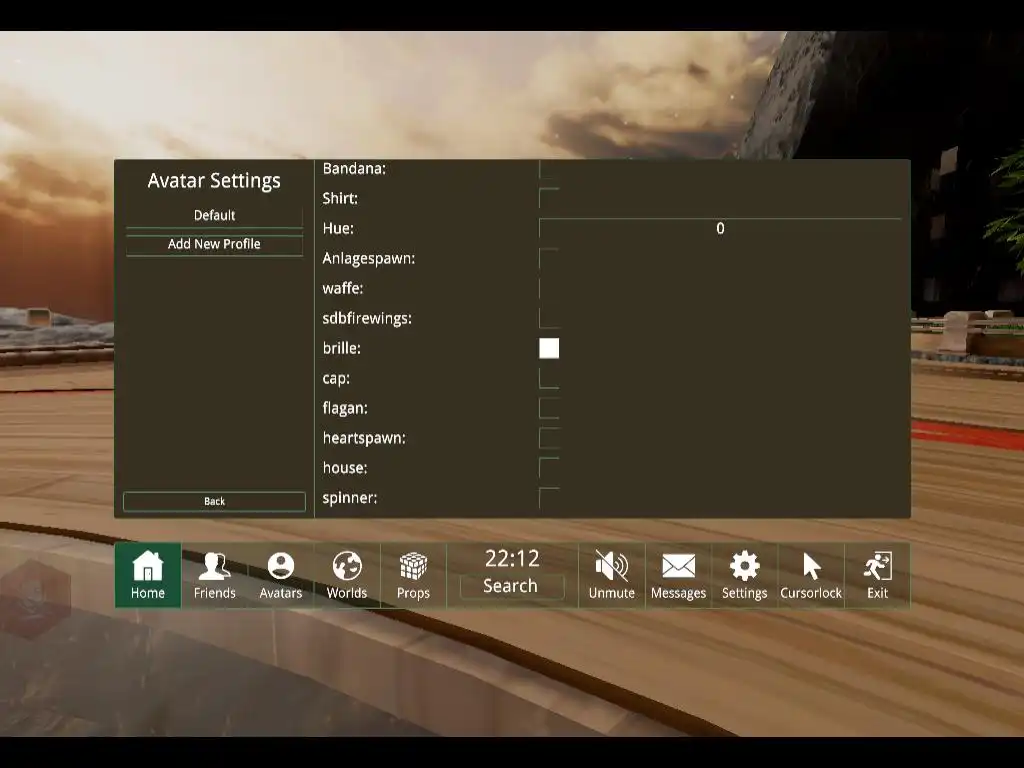This screenshot has height=768, width=1024.
Task: Click the heartspawn: label
Action: coord(364,438)
